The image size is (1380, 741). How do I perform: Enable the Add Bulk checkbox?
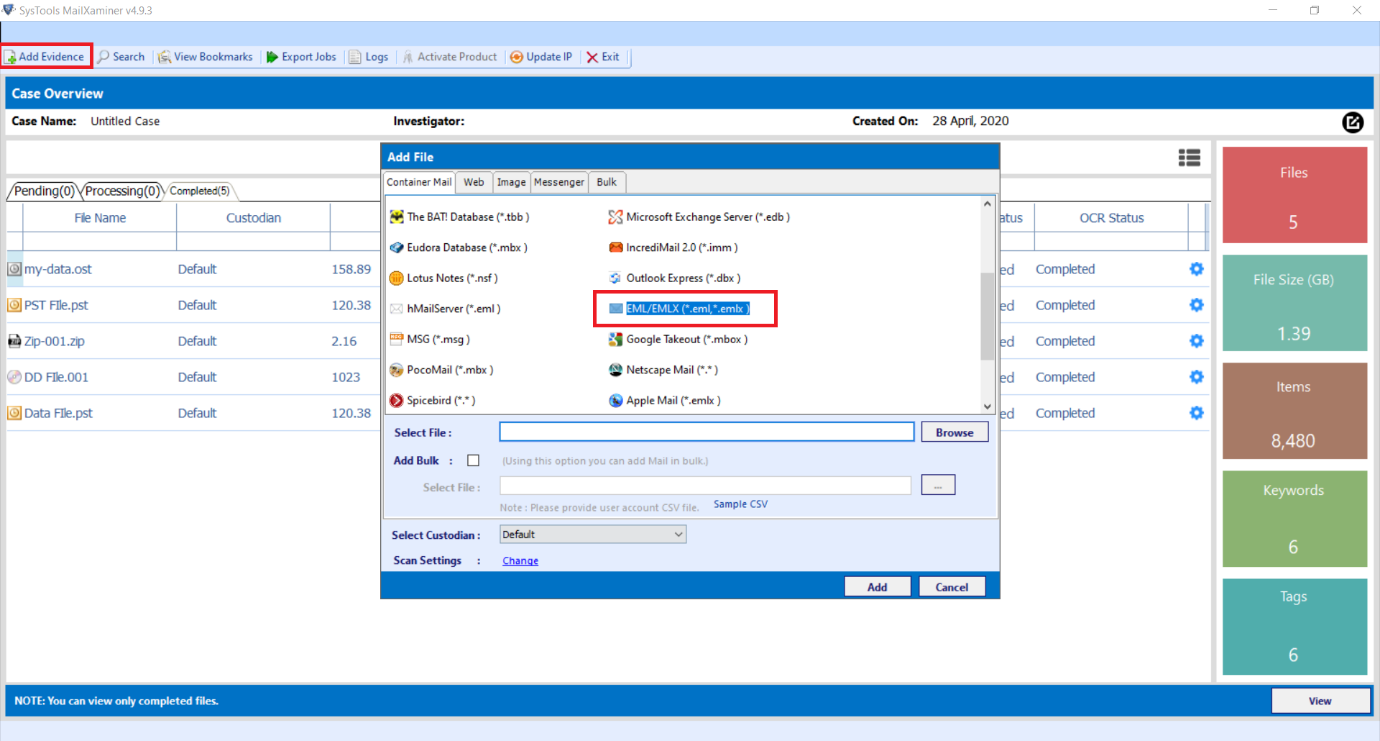(x=474, y=461)
